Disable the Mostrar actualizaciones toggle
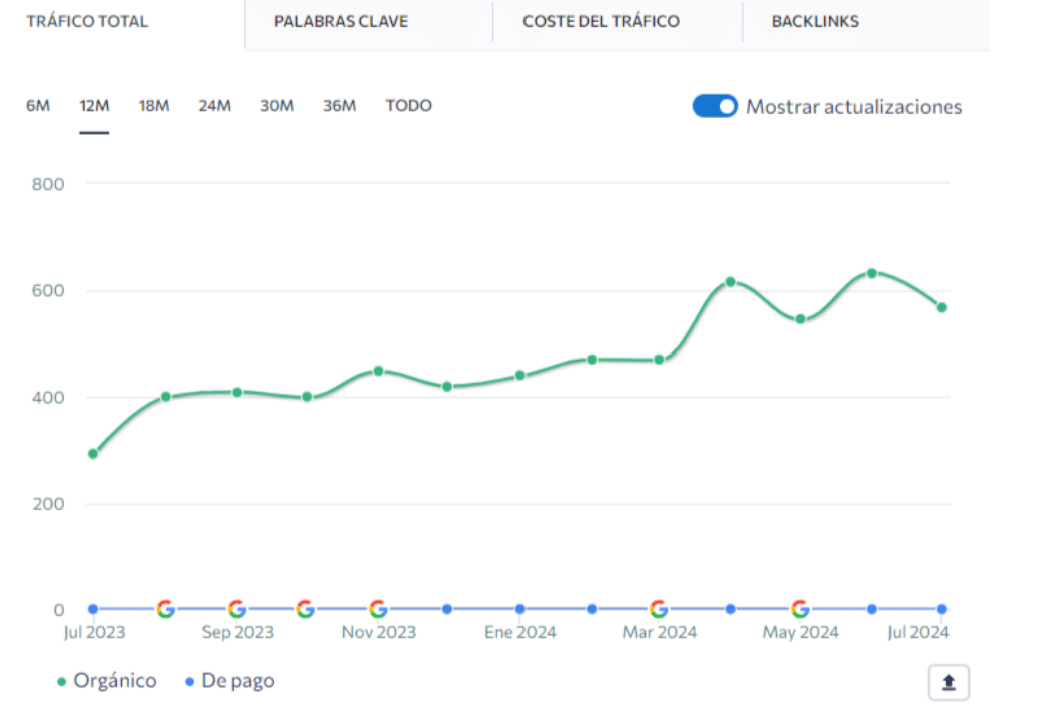This screenshot has height=704, width=1046. [x=715, y=106]
